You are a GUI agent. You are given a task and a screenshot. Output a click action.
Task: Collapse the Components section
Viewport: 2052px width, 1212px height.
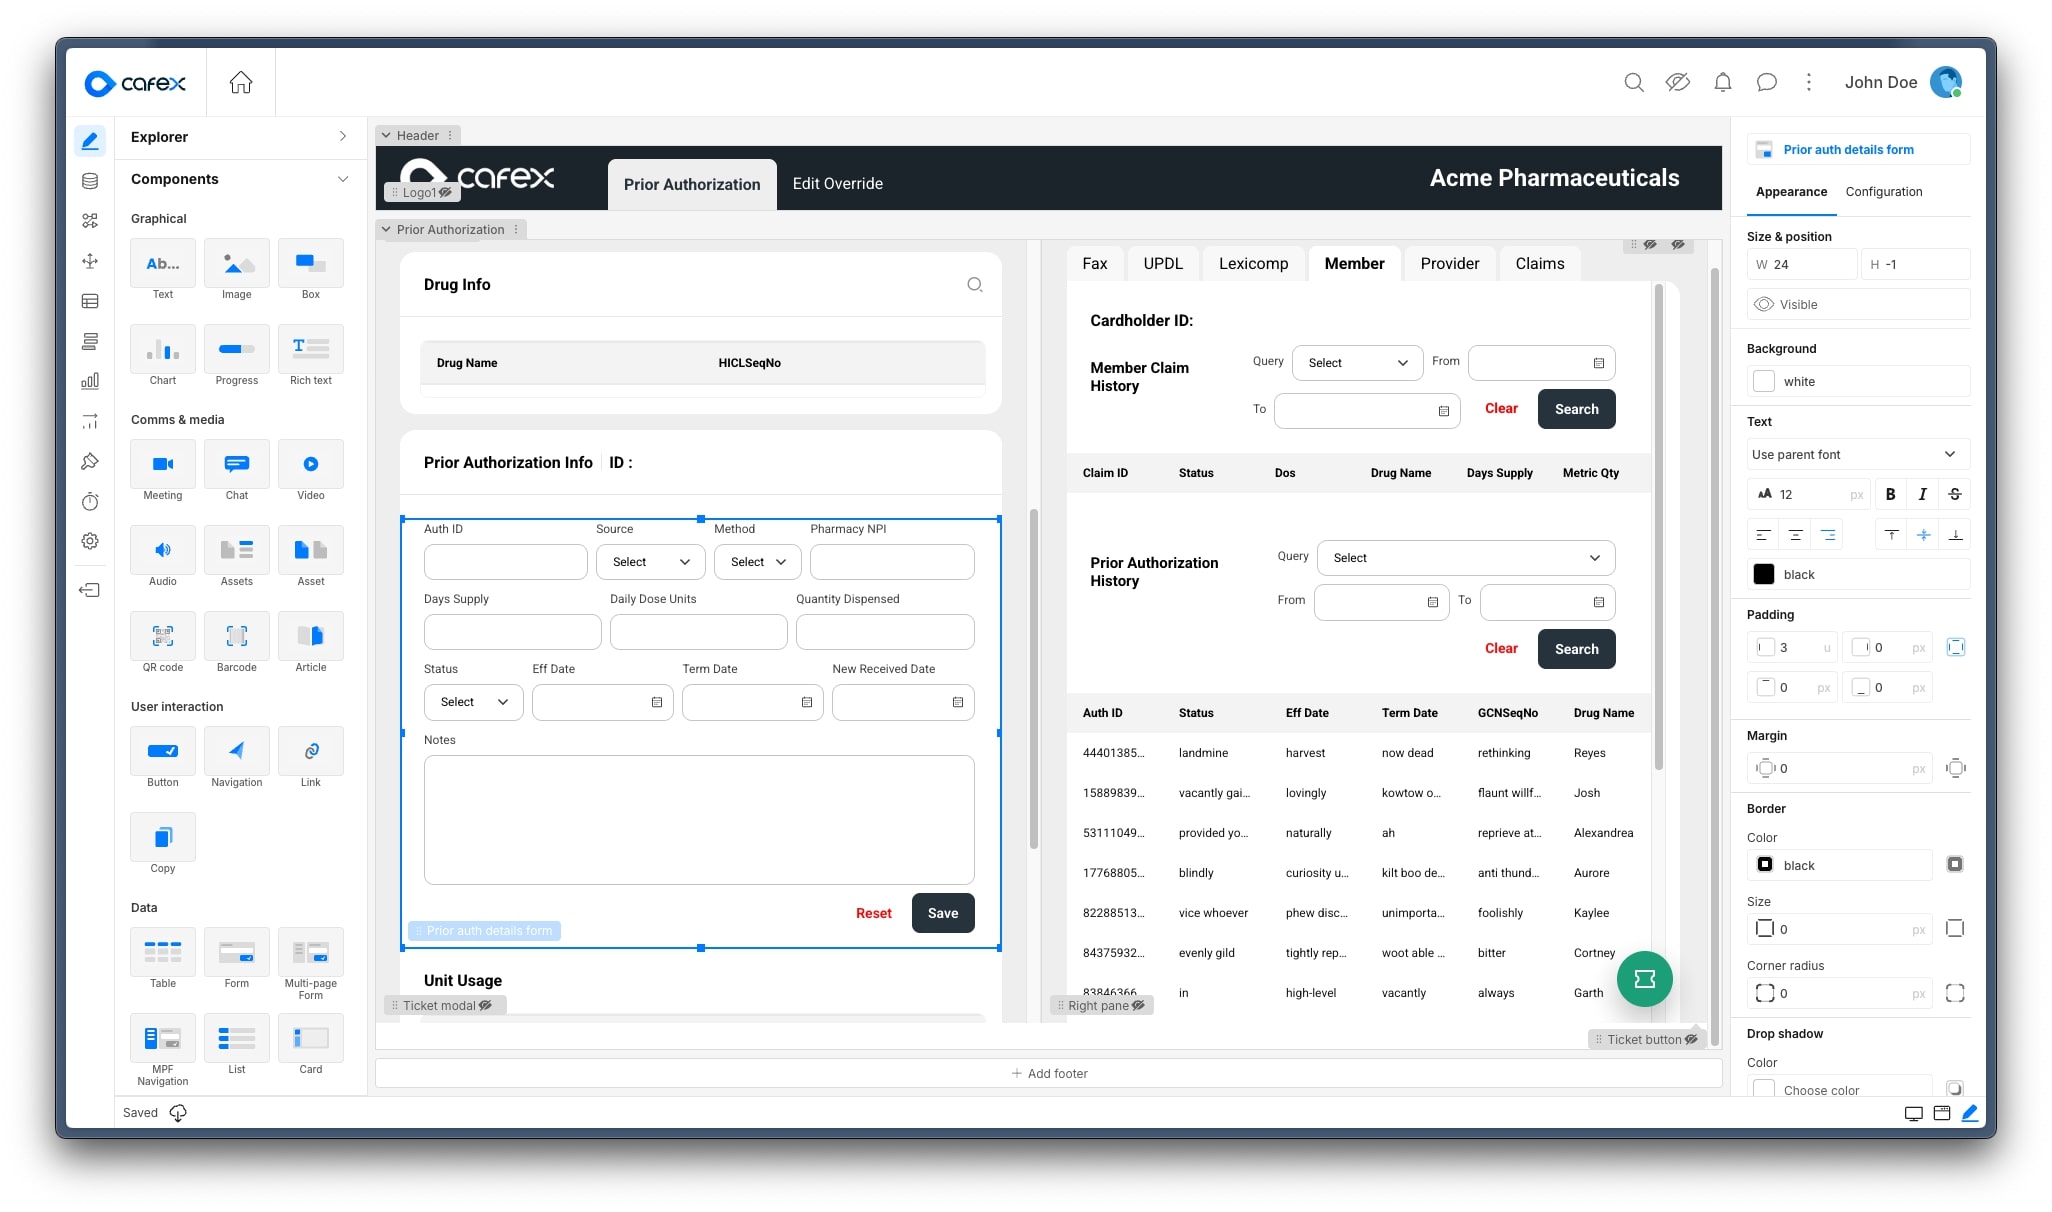pyautogui.click(x=342, y=179)
